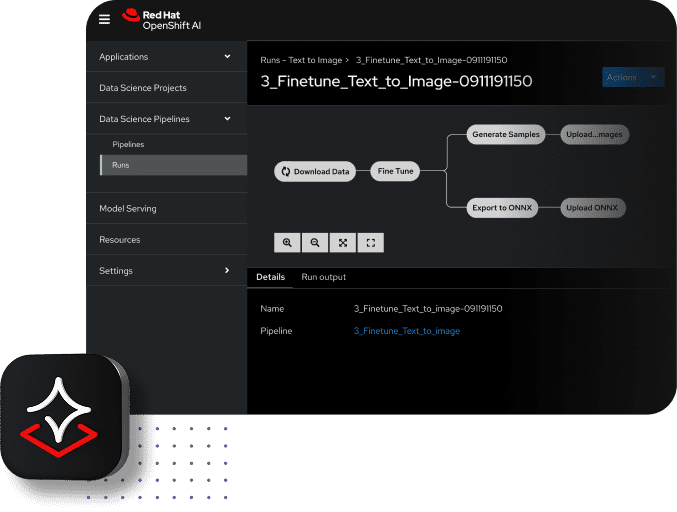Expand the Applications navigation section
This screenshot has width=677, height=512.
coord(166,57)
